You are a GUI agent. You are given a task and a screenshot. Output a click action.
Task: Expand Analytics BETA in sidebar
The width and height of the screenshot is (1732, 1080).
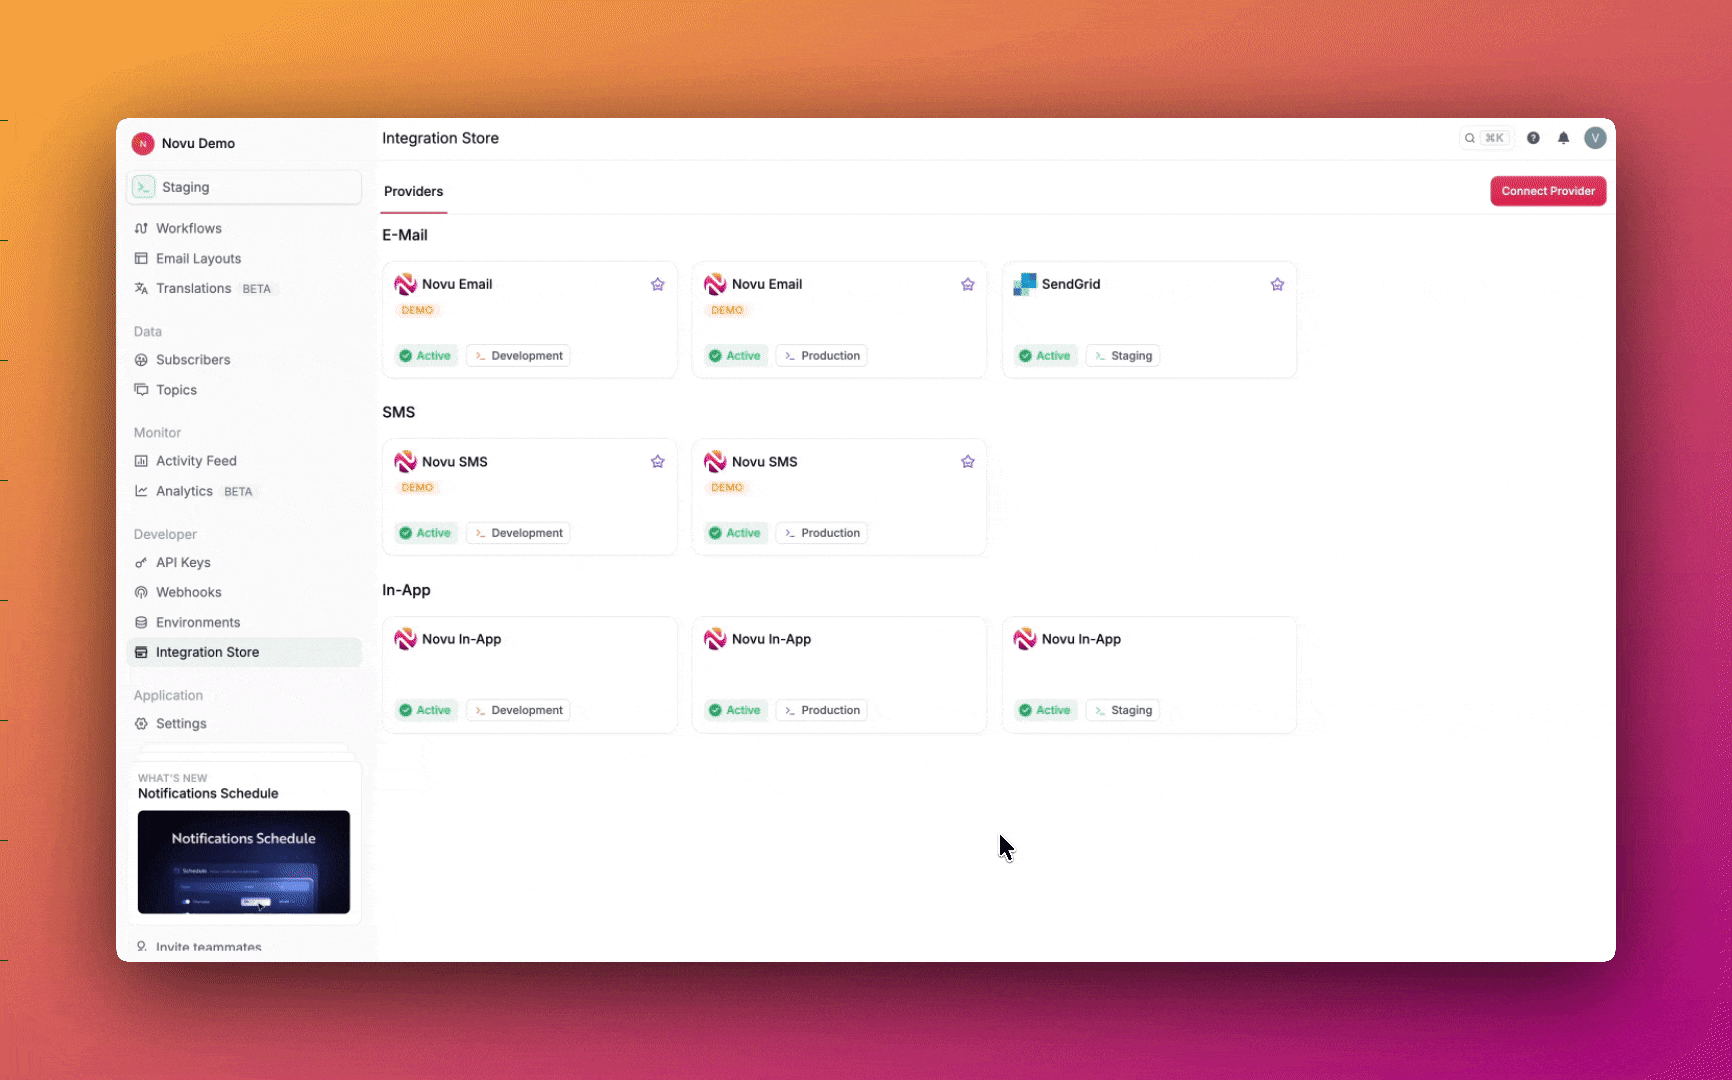[184, 491]
